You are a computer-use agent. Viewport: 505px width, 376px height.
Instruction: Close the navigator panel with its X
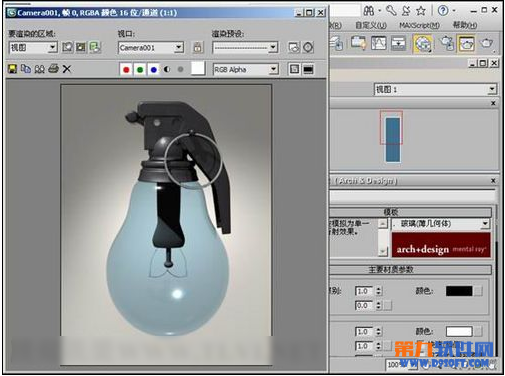point(493,103)
